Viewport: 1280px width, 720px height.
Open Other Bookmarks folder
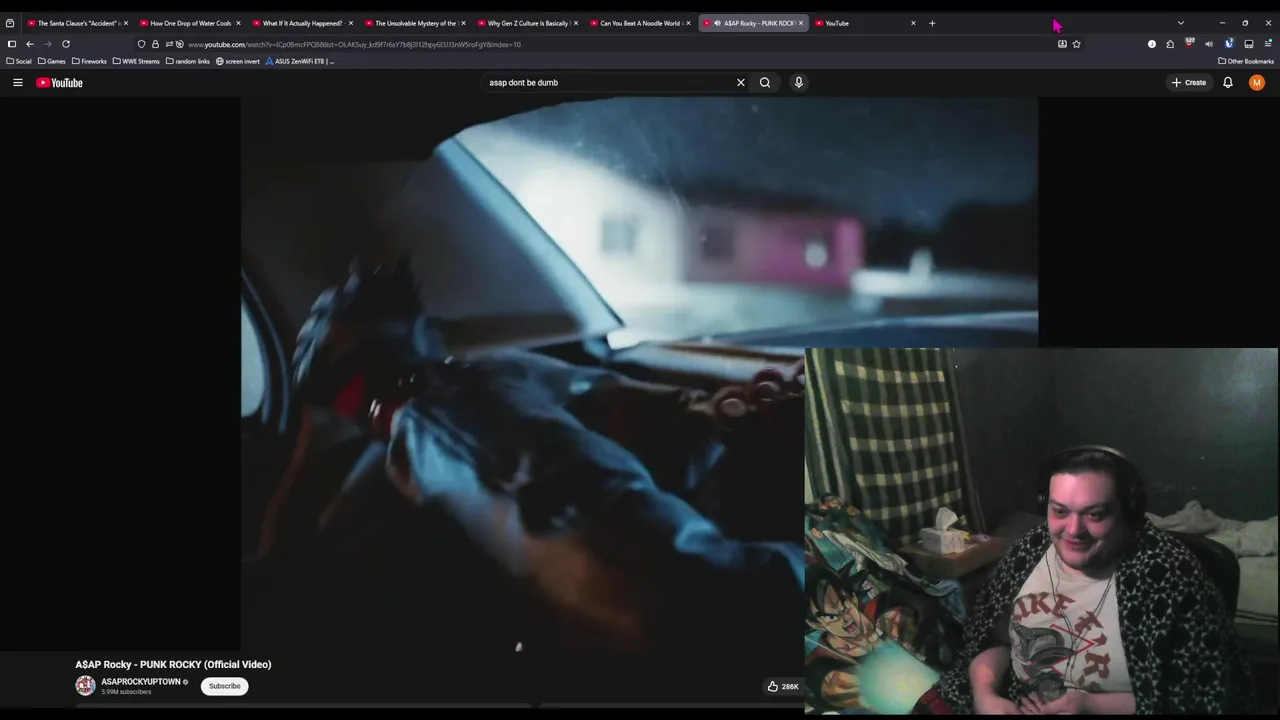click(1246, 61)
